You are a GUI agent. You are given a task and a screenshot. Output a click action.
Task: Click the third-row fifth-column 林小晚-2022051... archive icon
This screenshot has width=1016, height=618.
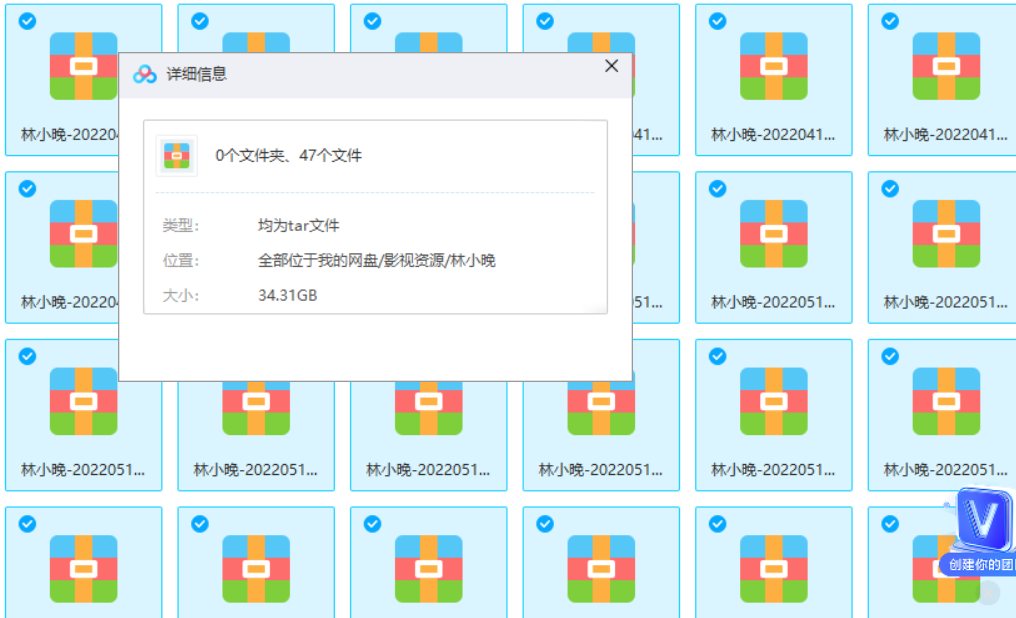[x=774, y=401]
